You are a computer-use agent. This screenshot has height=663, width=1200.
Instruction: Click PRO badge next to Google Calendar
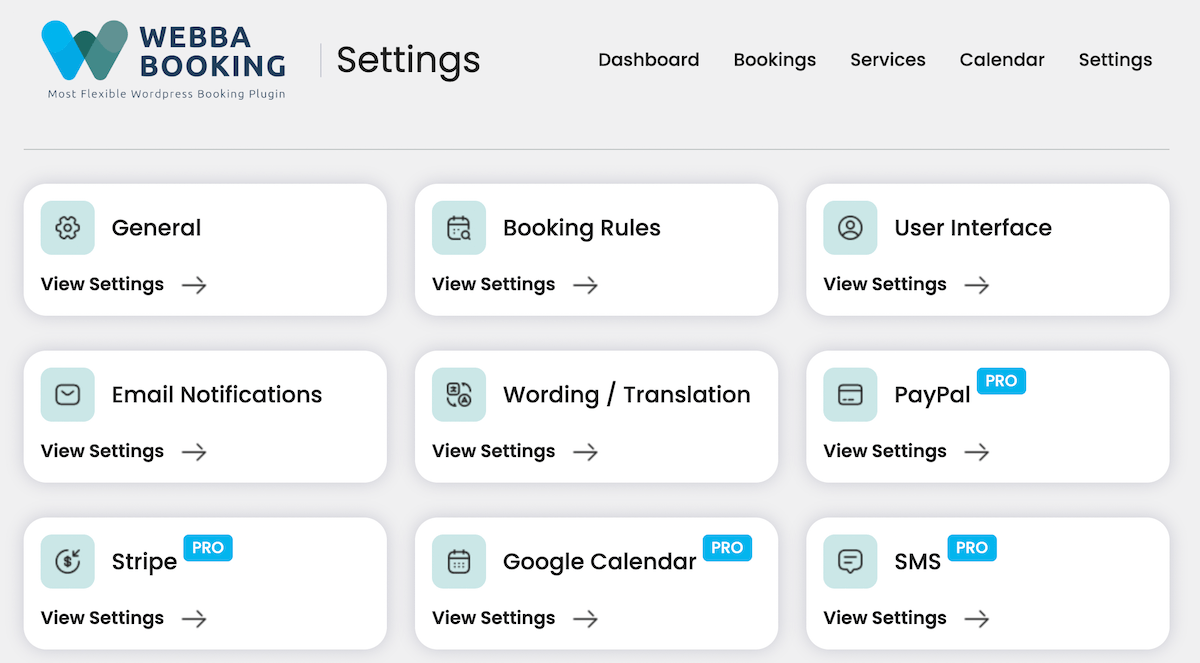(x=727, y=548)
